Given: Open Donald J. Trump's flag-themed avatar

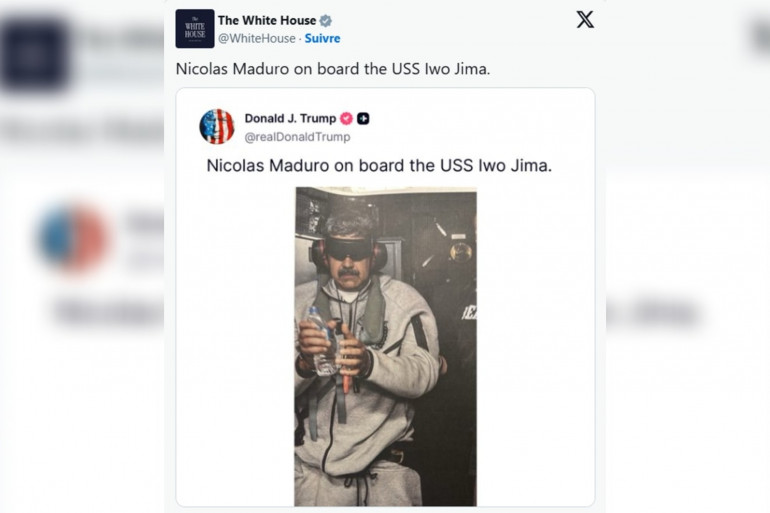Looking at the screenshot, I should (x=217, y=126).
